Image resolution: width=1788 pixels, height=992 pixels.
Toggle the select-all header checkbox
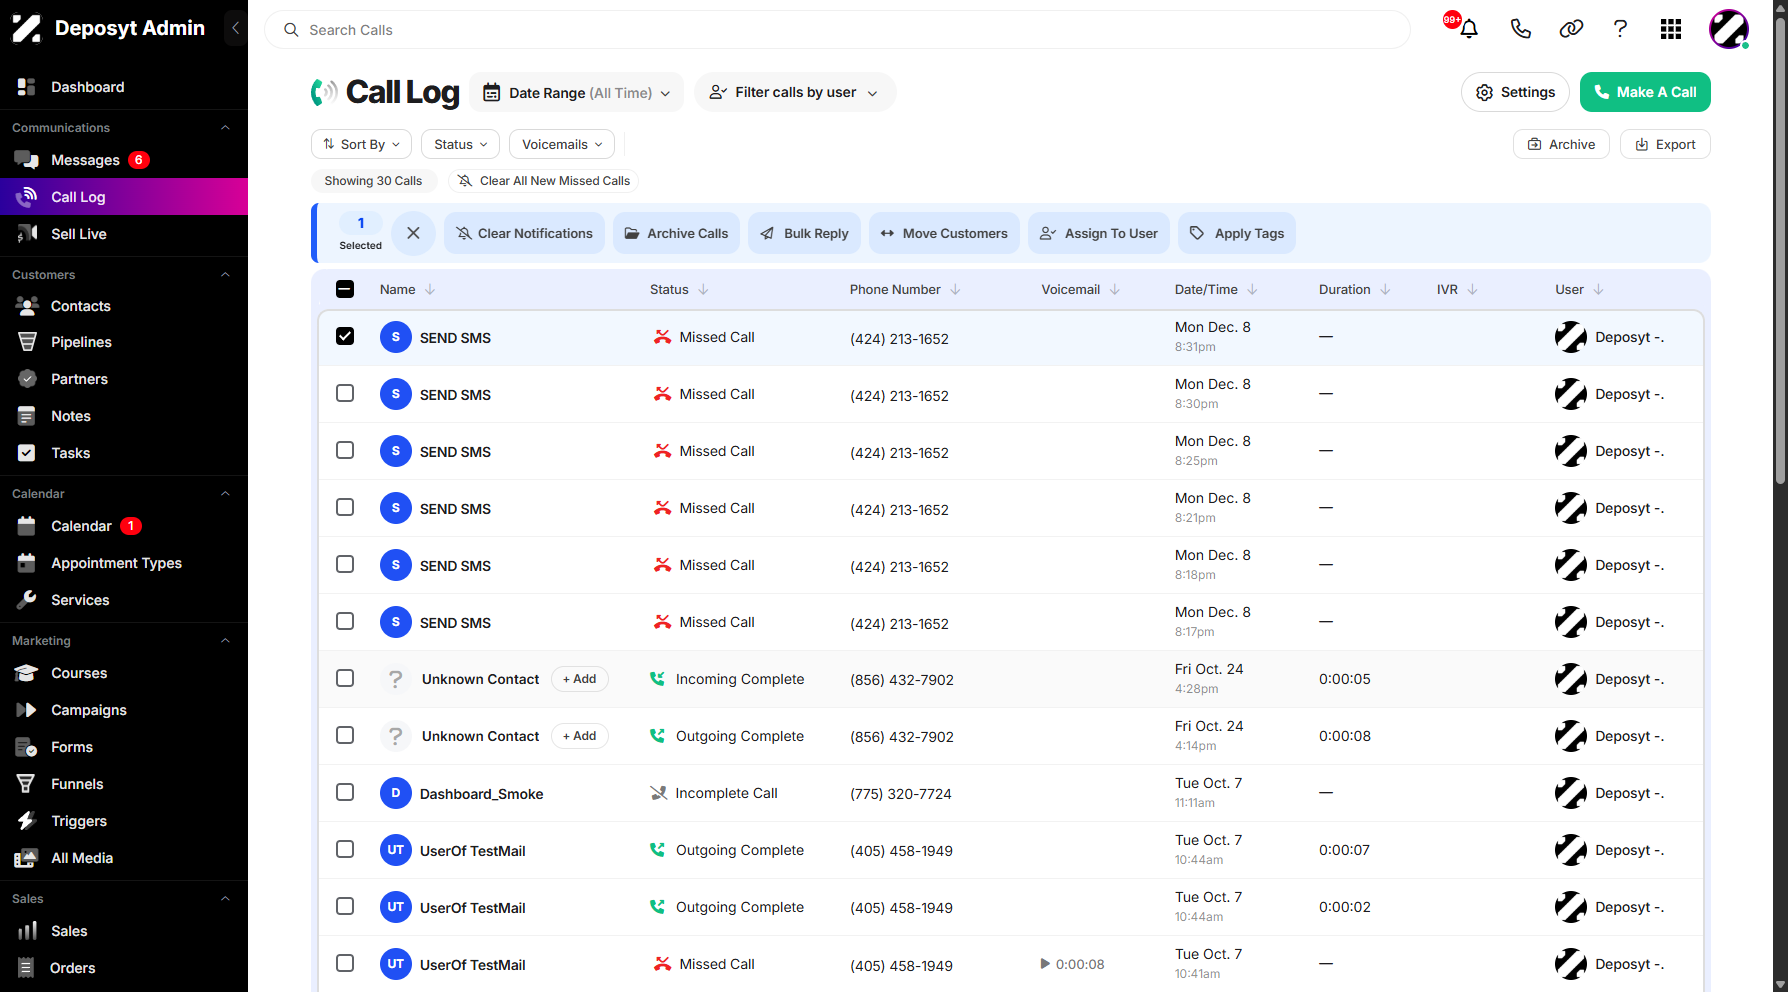click(x=345, y=289)
